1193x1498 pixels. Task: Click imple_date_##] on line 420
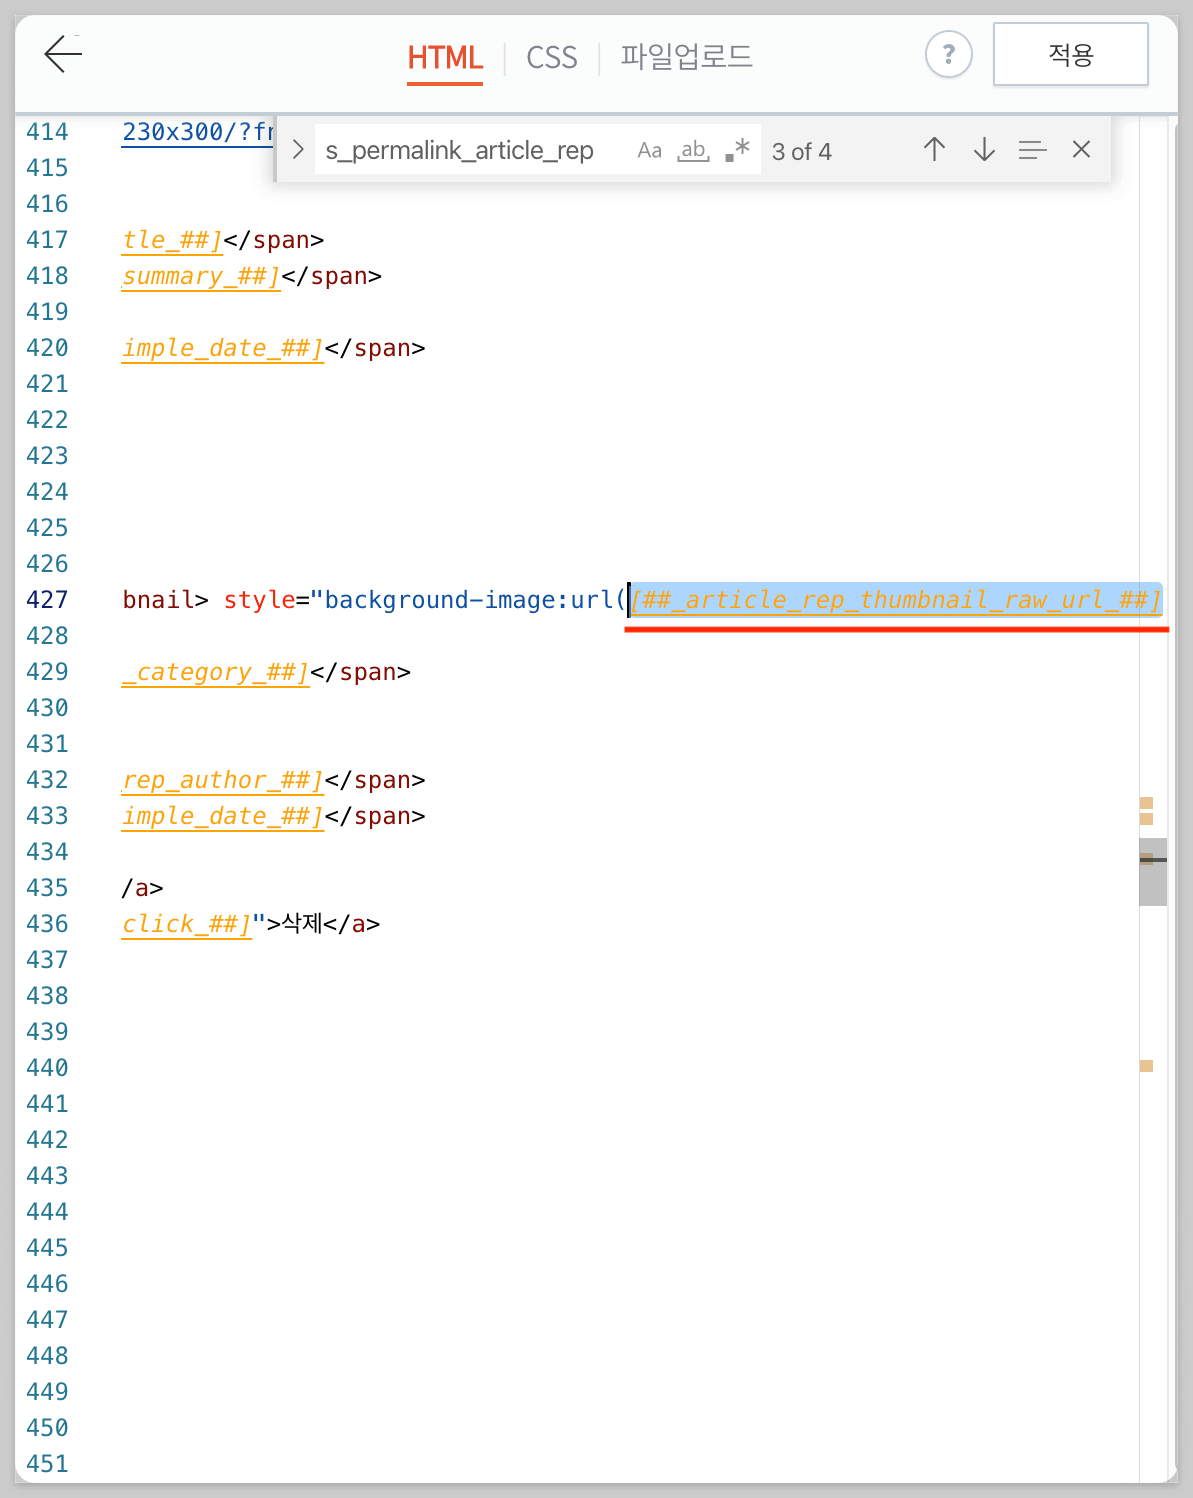223,348
